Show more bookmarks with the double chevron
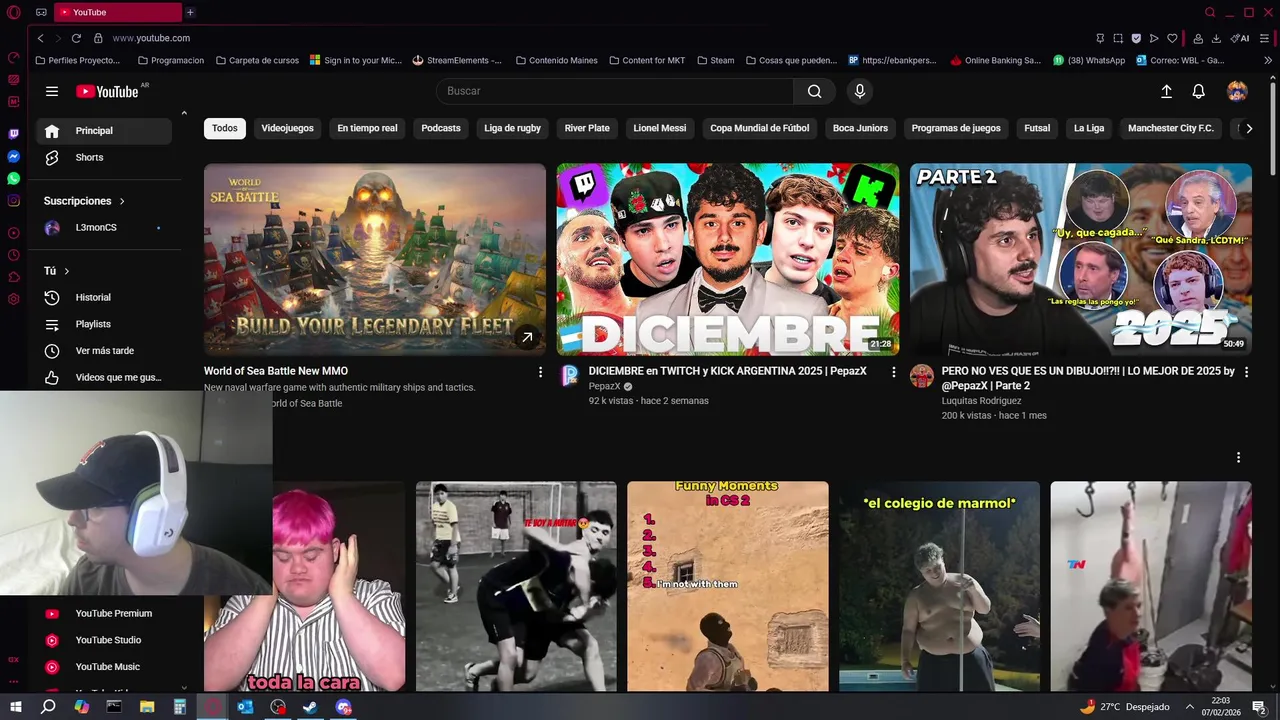The image size is (1280, 720). point(1268,60)
